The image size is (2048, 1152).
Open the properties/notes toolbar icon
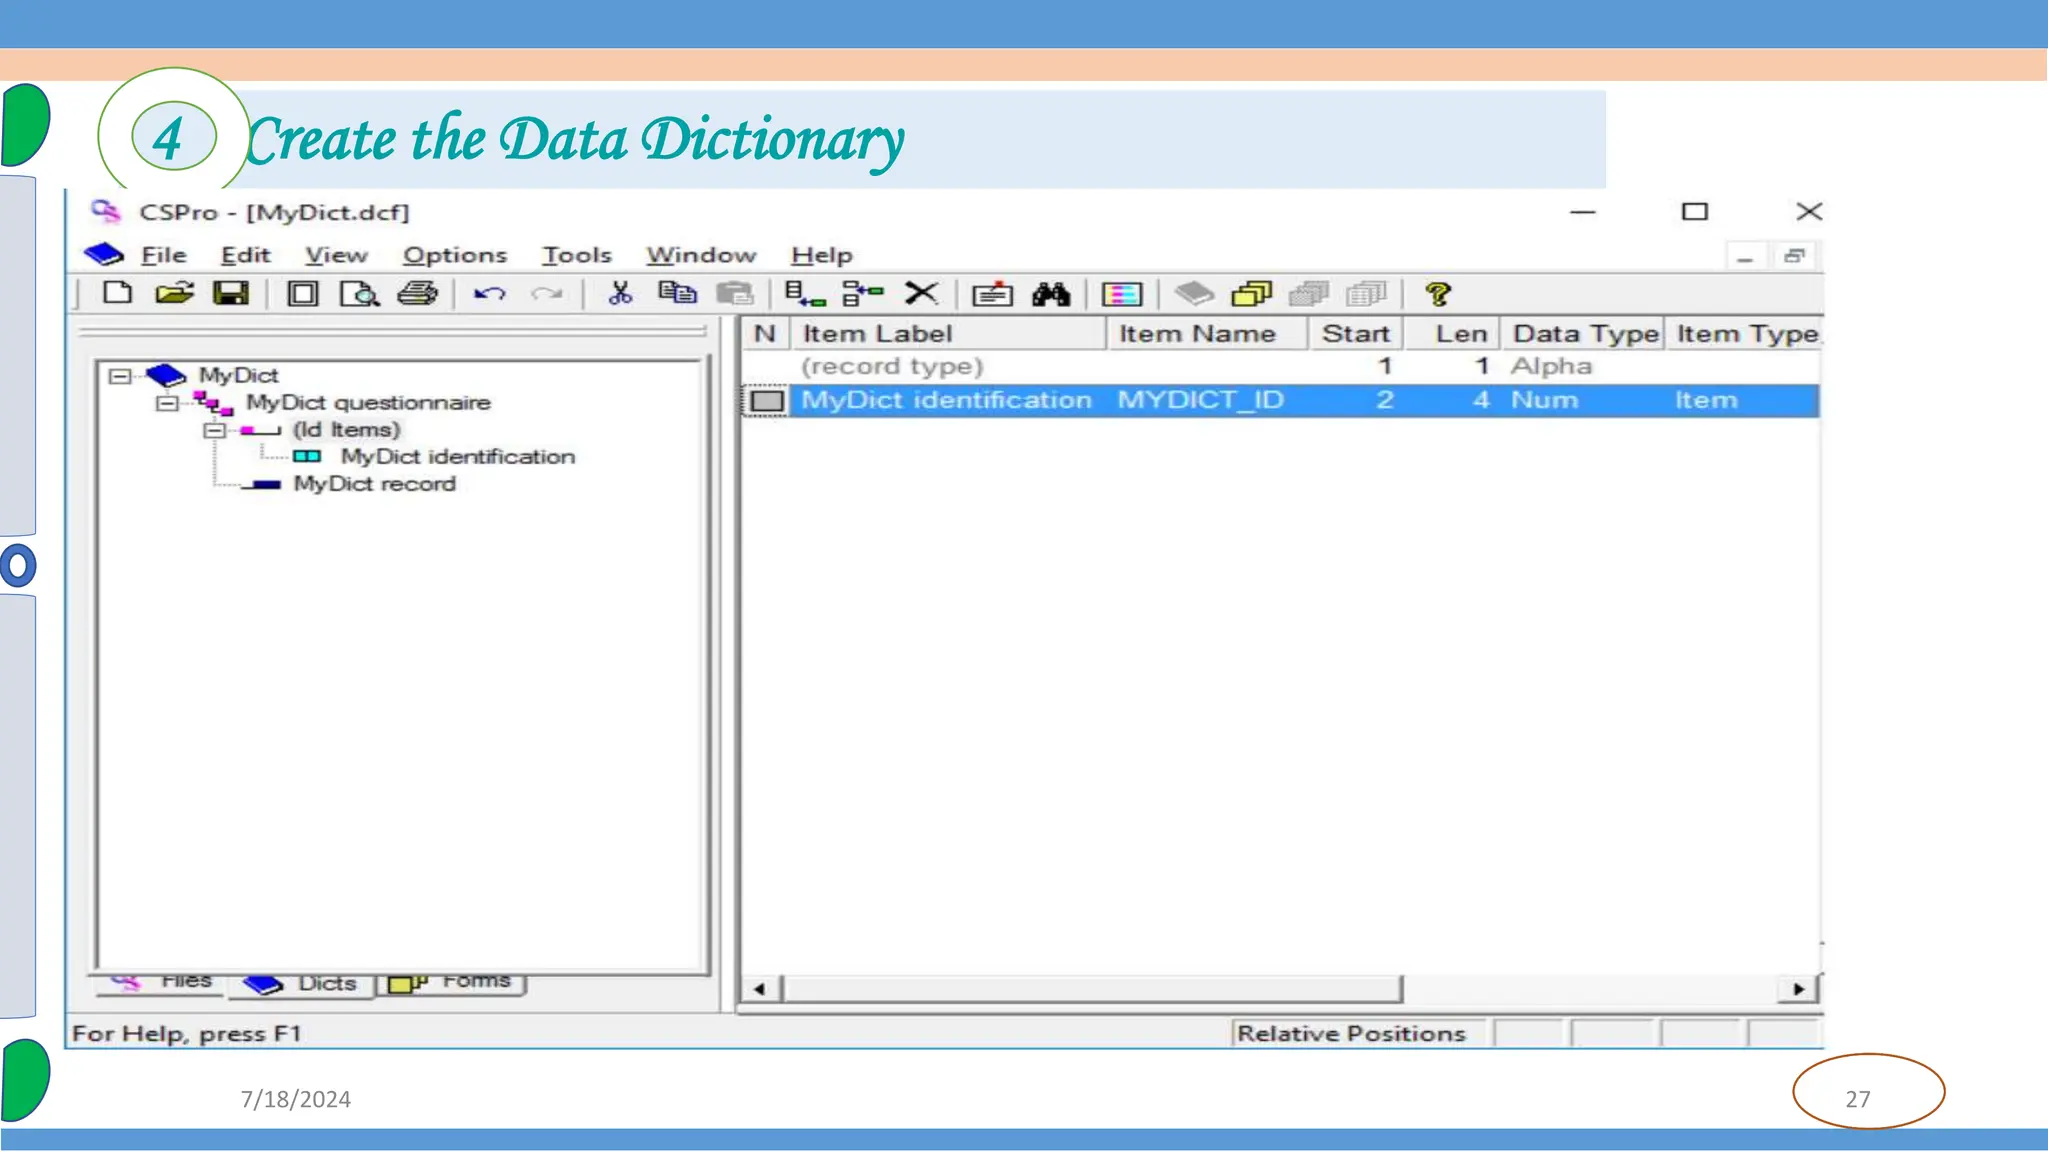[x=992, y=294]
